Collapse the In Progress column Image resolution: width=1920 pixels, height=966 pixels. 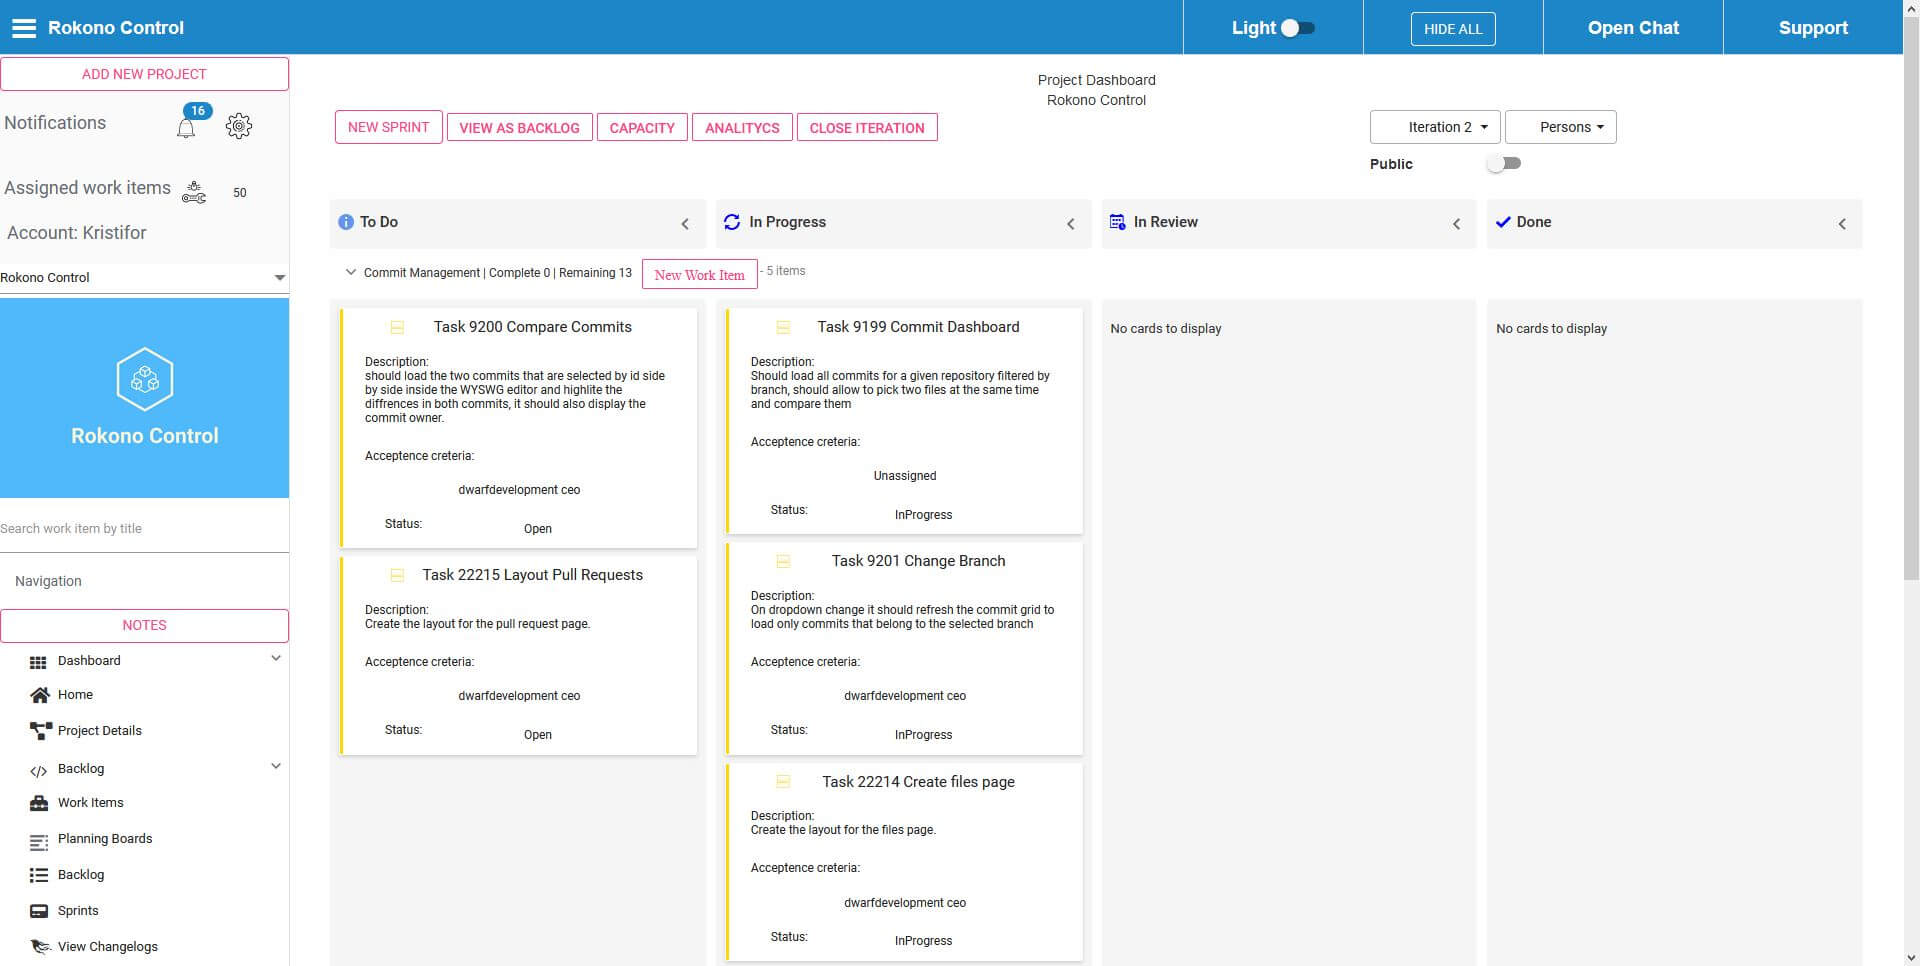1071,224
